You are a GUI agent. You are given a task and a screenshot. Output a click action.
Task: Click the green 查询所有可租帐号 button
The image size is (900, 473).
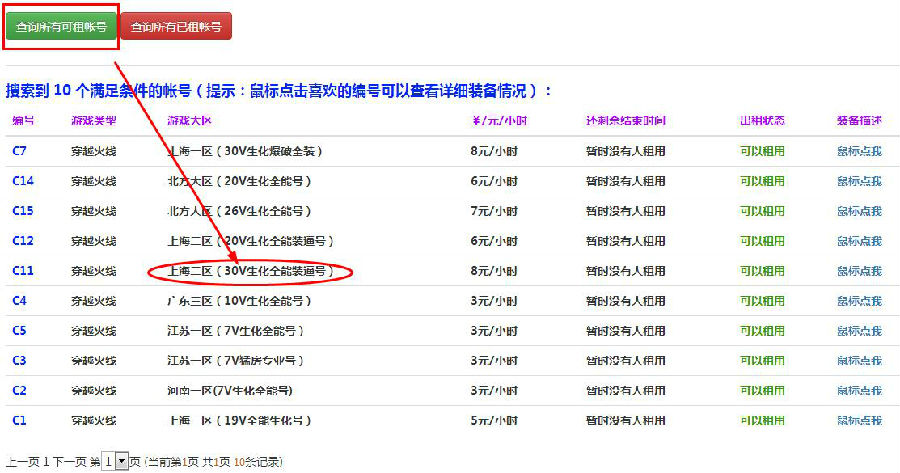coord(61,27)
